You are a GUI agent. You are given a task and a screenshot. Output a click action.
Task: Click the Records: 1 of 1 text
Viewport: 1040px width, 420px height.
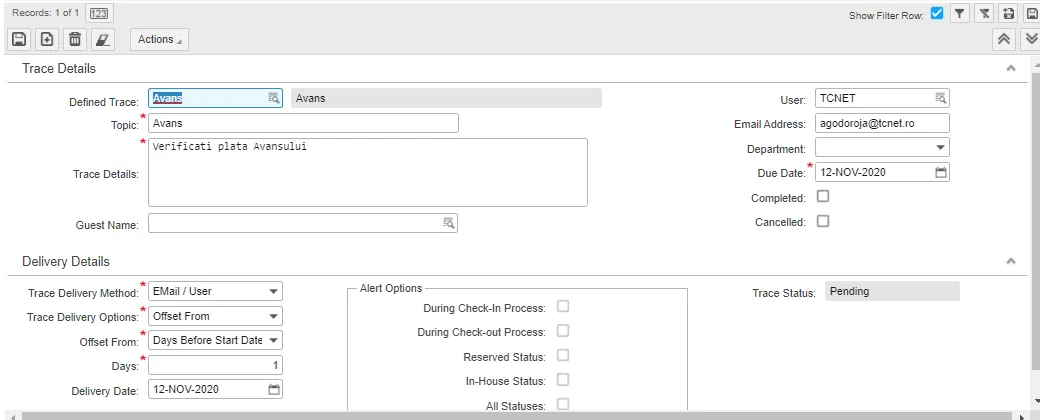[46, 13]
